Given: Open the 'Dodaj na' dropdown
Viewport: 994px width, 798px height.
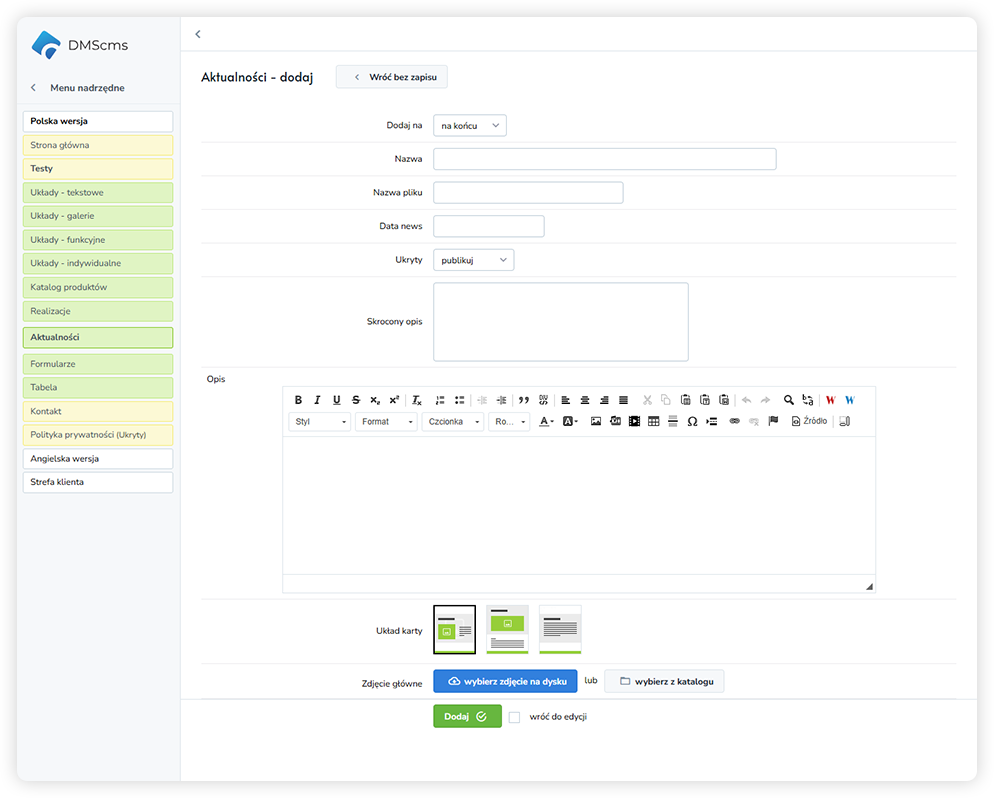Looking at the screenshot, I should [x=470, y=126].
